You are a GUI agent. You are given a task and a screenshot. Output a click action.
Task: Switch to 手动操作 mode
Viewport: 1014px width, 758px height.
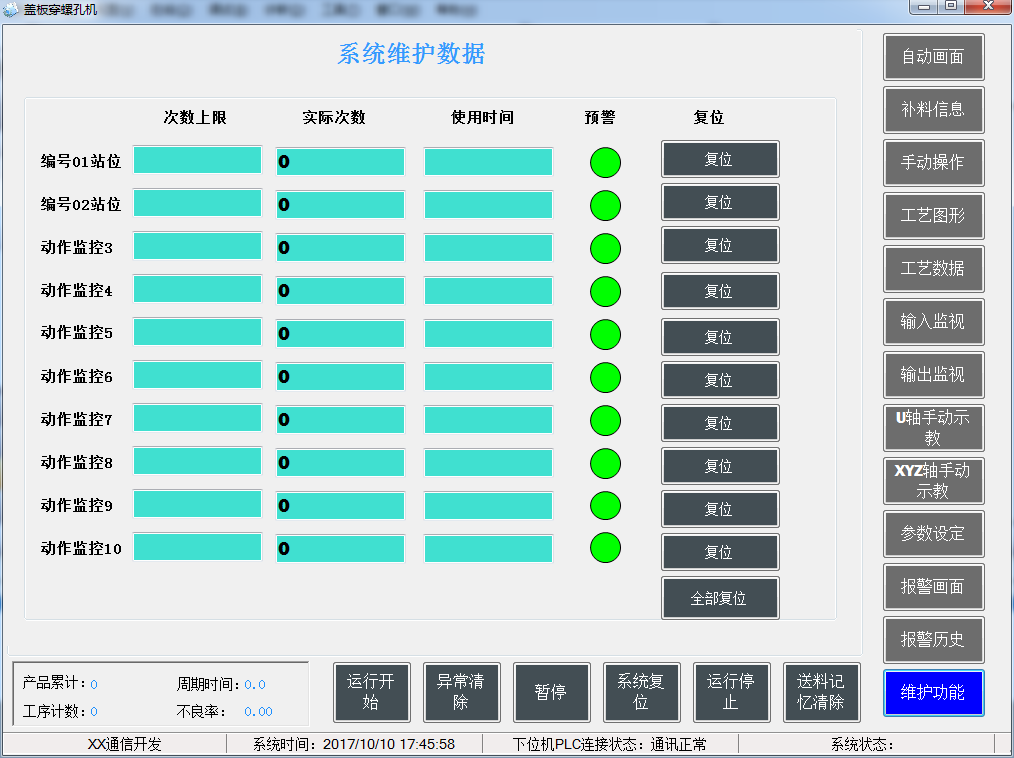[933, 163]
